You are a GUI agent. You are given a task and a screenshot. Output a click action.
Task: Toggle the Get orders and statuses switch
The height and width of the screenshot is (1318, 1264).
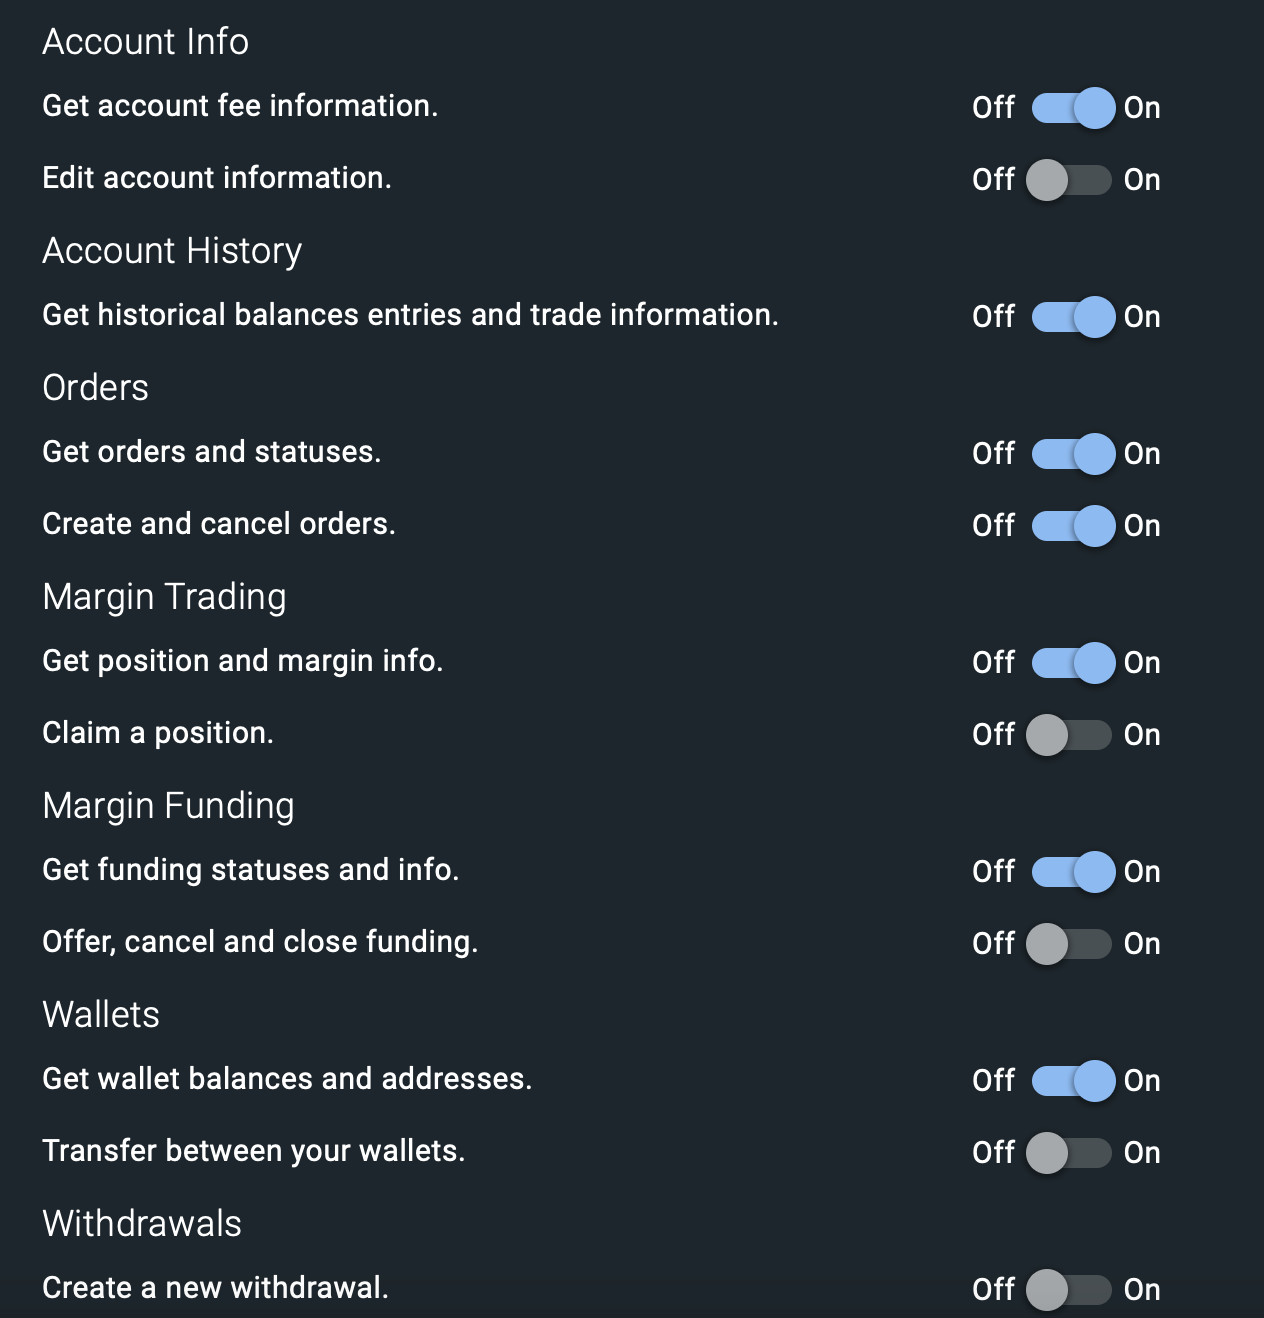point(1072,454)
